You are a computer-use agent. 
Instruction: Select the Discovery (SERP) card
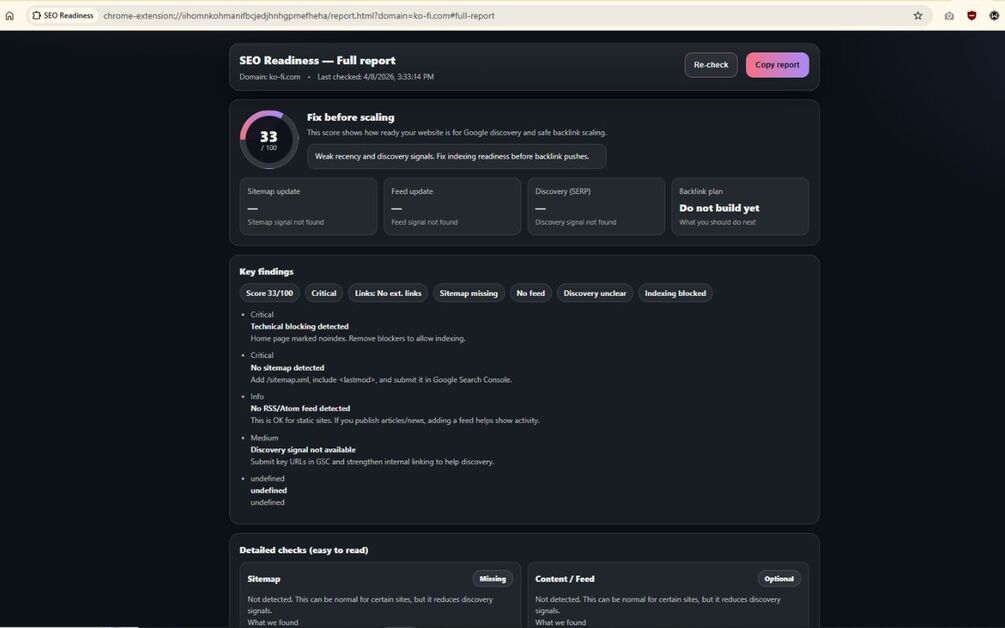[x=596, y=206]
